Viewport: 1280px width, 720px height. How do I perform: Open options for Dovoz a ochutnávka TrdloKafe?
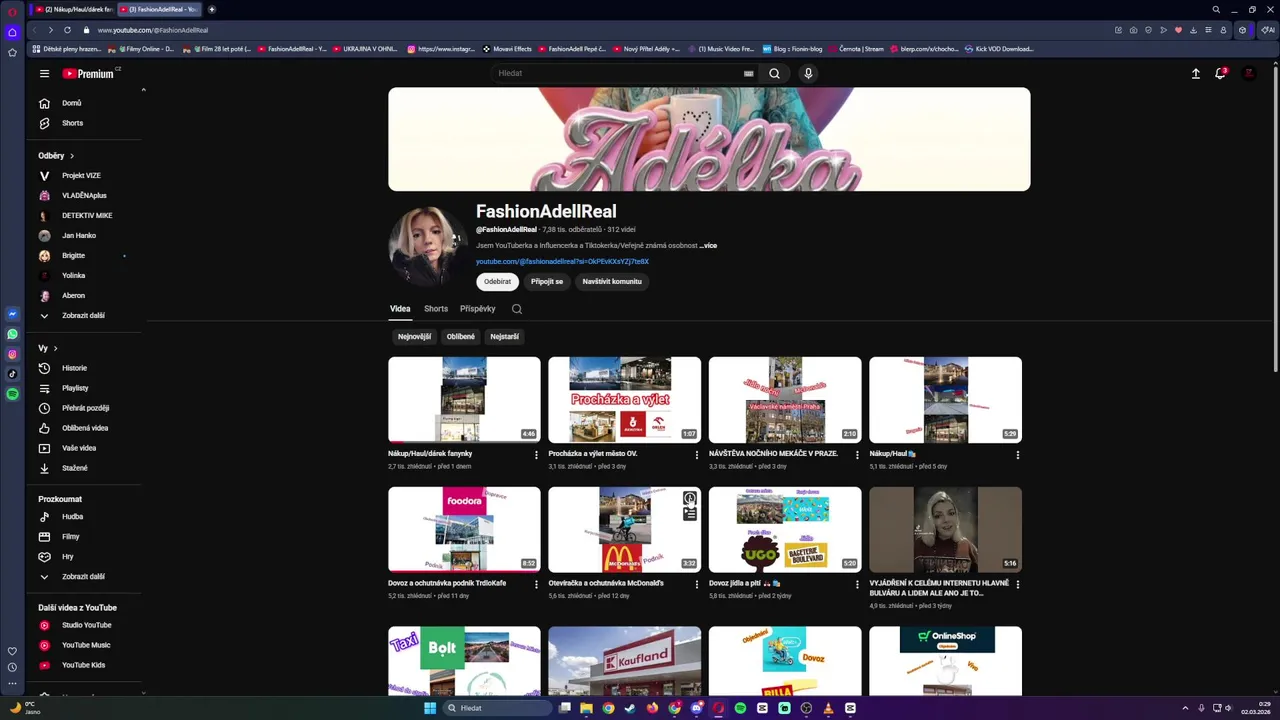[x=536, y=584]
